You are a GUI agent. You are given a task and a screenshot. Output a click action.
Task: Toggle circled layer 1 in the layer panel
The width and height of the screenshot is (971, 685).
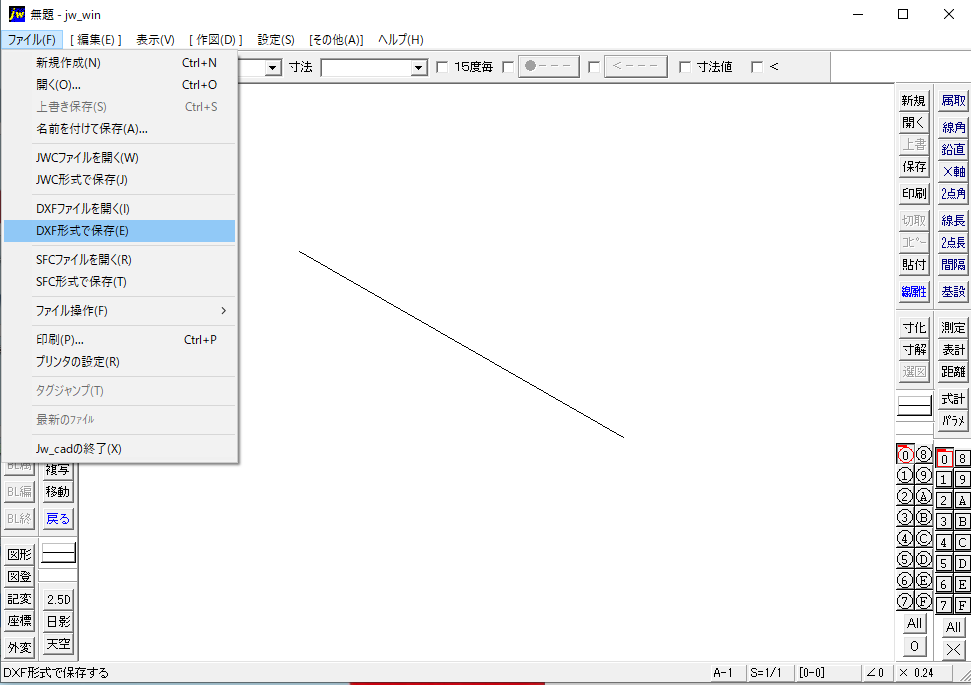pos(905,475)
